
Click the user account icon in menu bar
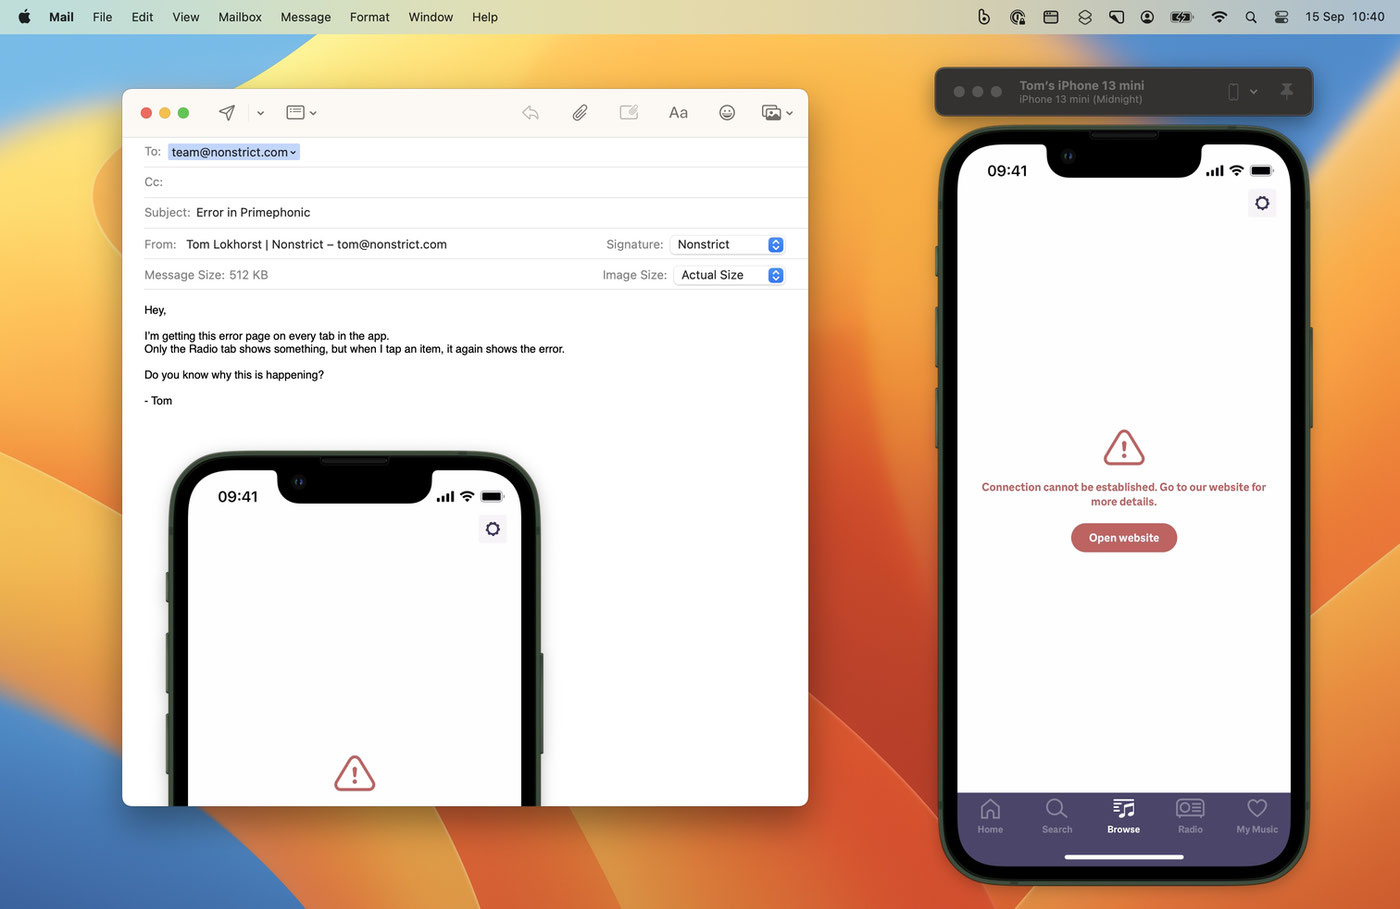click(1148, 17)
